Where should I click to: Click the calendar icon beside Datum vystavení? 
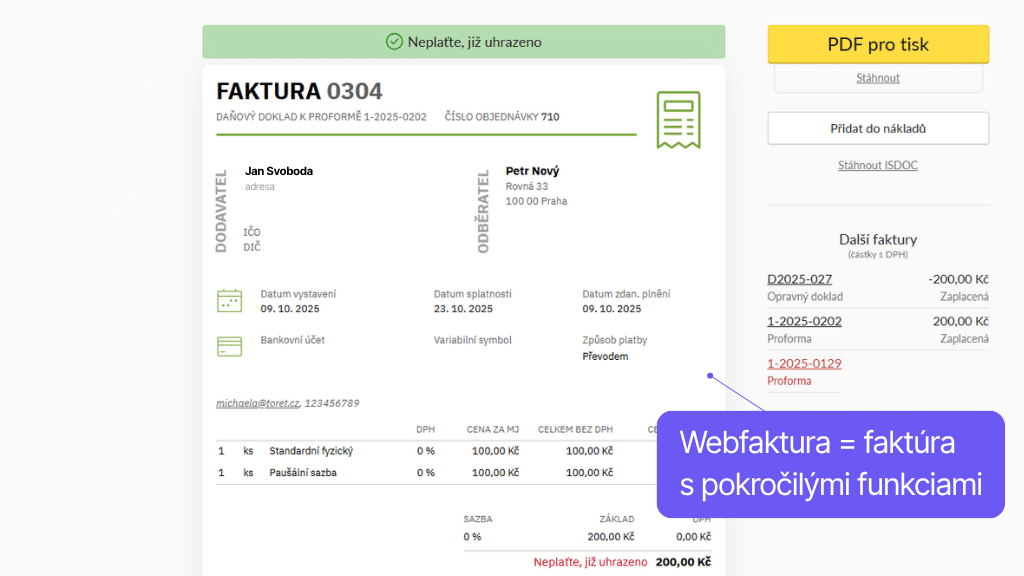click(x=229, y=301)
